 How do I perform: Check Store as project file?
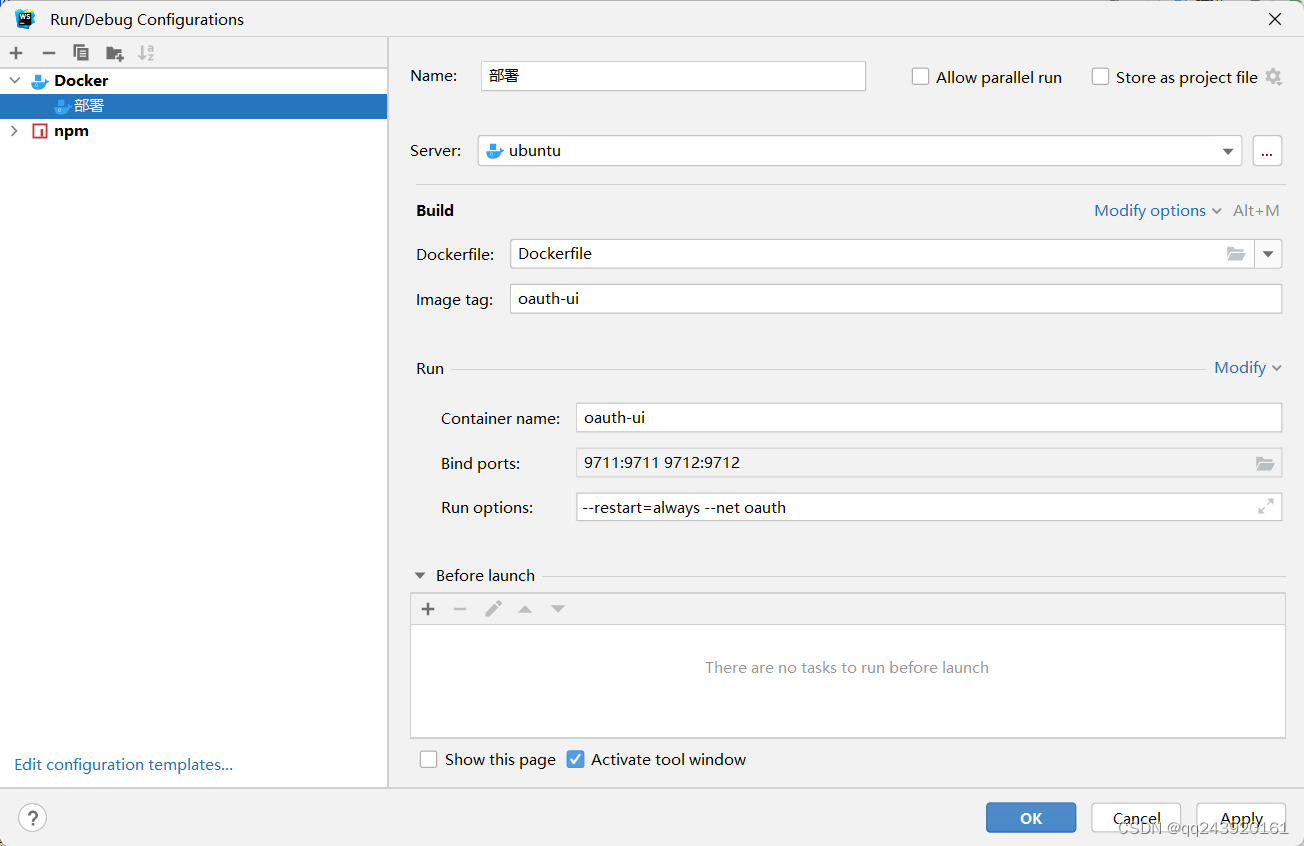[x=1100, y=77]
